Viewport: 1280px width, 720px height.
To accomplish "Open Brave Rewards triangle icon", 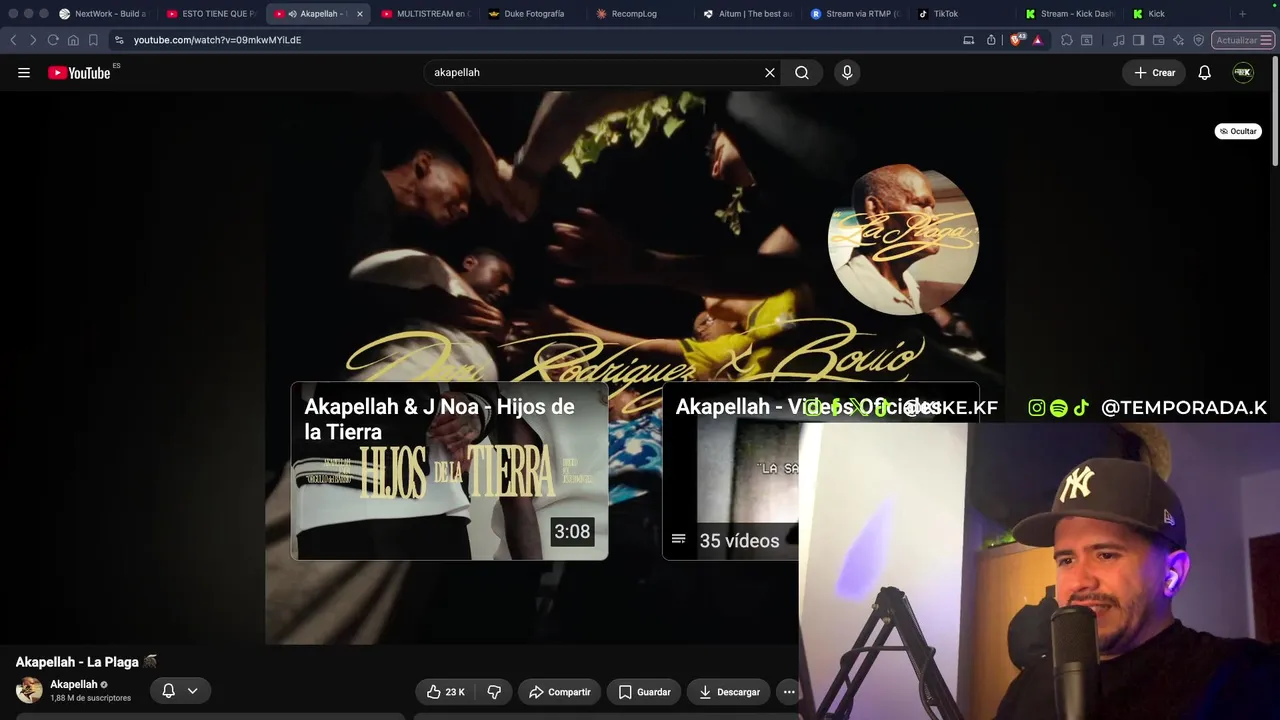I will click(x=1038, y=40).
